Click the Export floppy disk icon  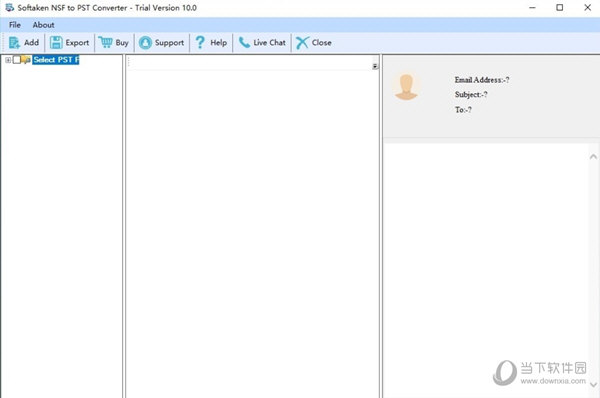pos(56,42)
